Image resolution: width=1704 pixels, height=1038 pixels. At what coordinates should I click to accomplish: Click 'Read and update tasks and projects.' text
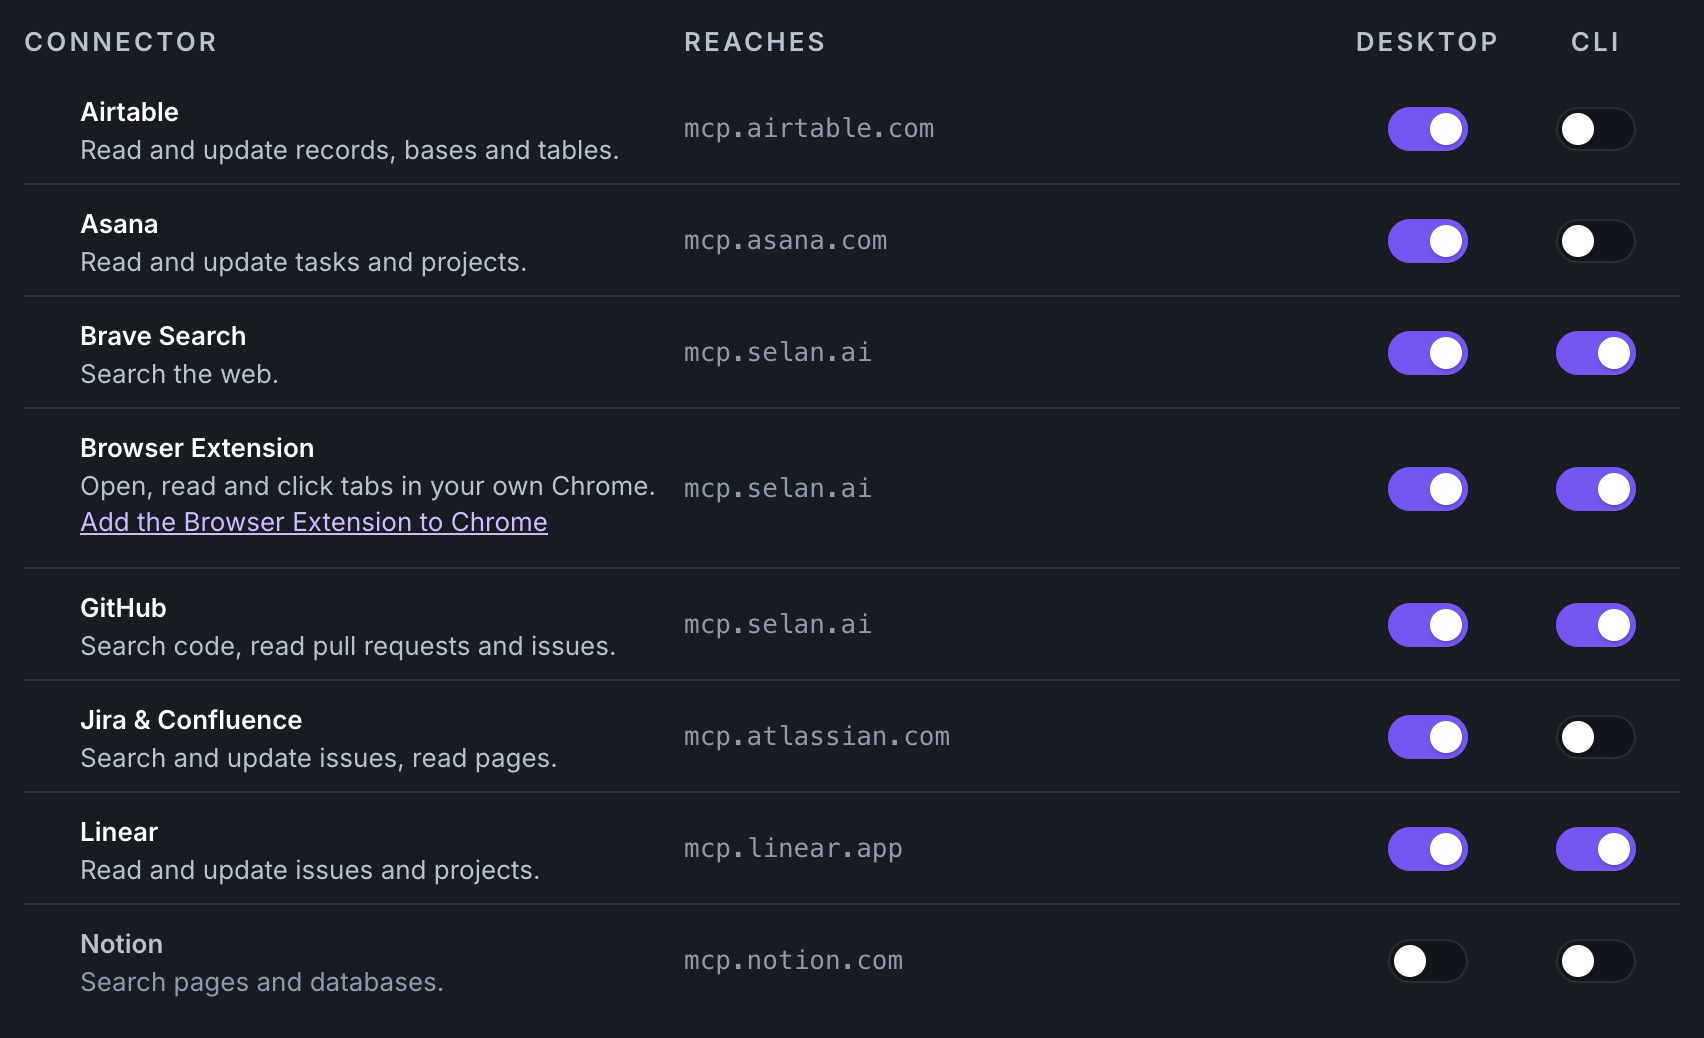coord(303,262)
